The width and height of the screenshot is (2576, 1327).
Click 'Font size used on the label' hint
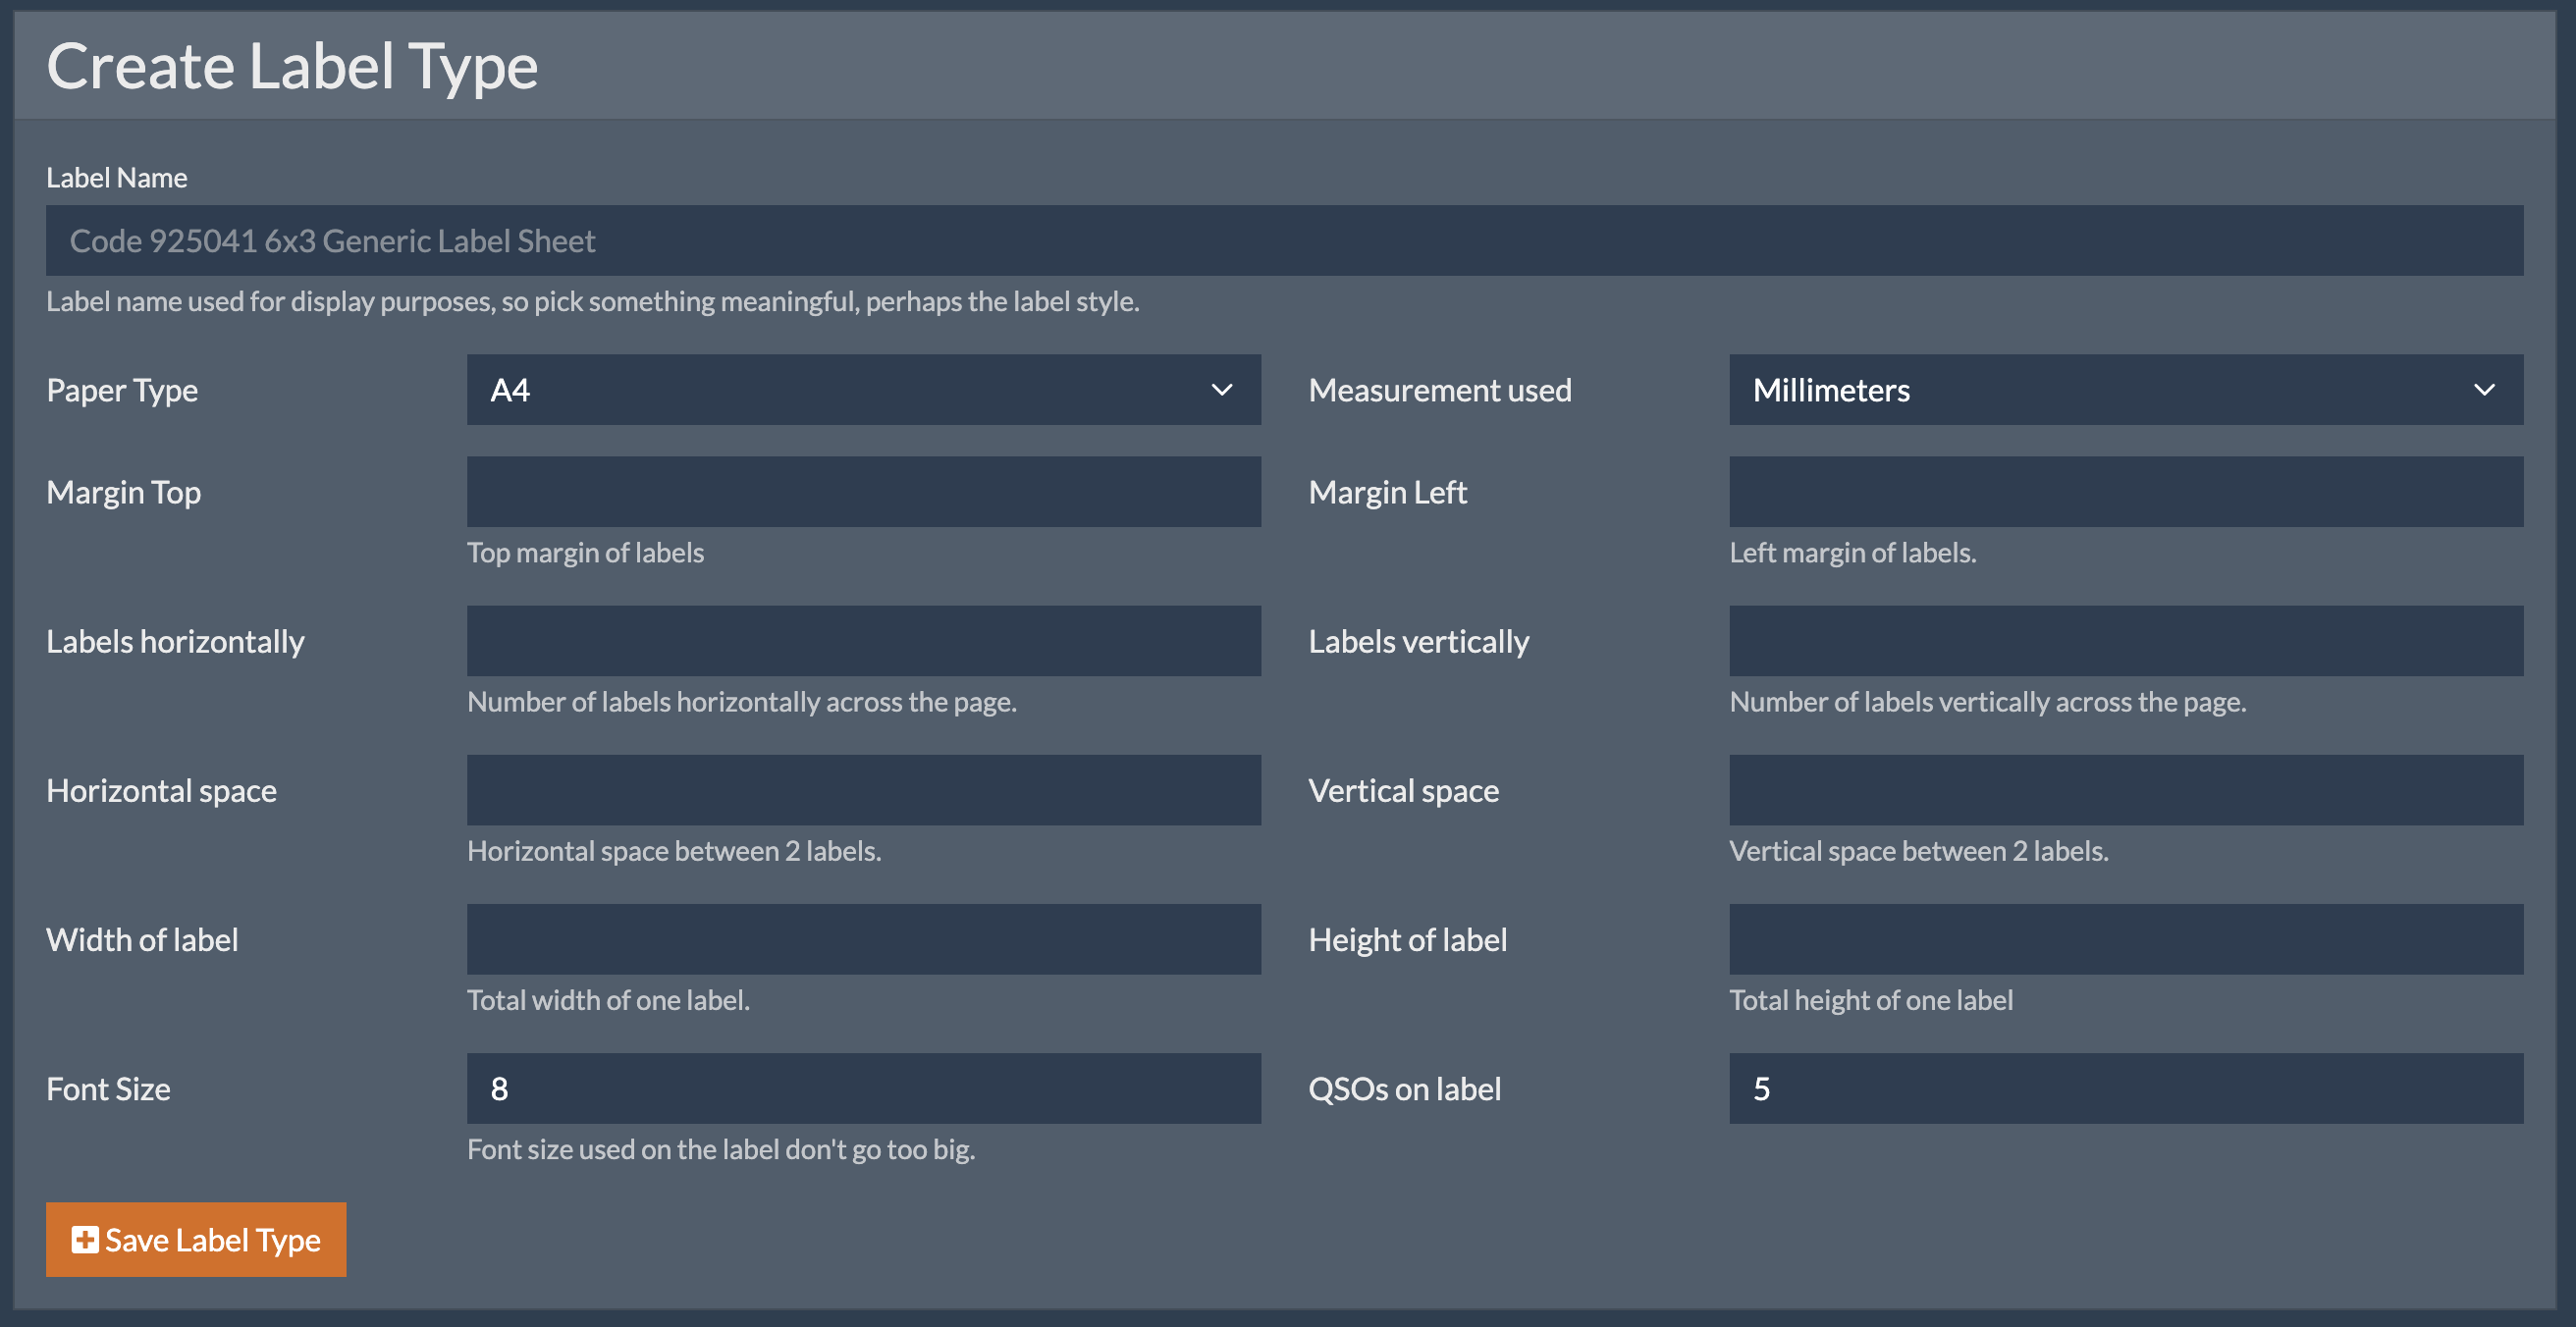(x=721, y=1150)
